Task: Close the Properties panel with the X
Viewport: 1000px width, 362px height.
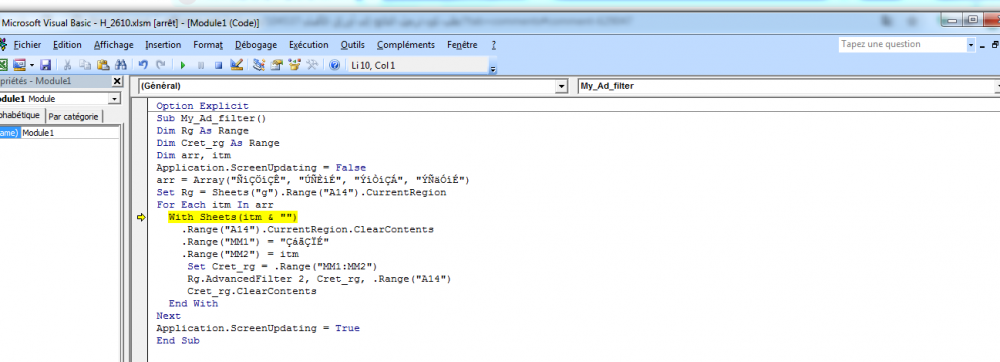Action: pyautogui.click(x=117, y=81)
